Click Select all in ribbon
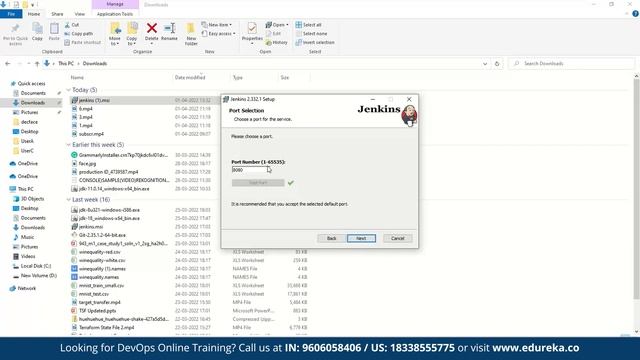The image size is (640, 360). point(309,25)
